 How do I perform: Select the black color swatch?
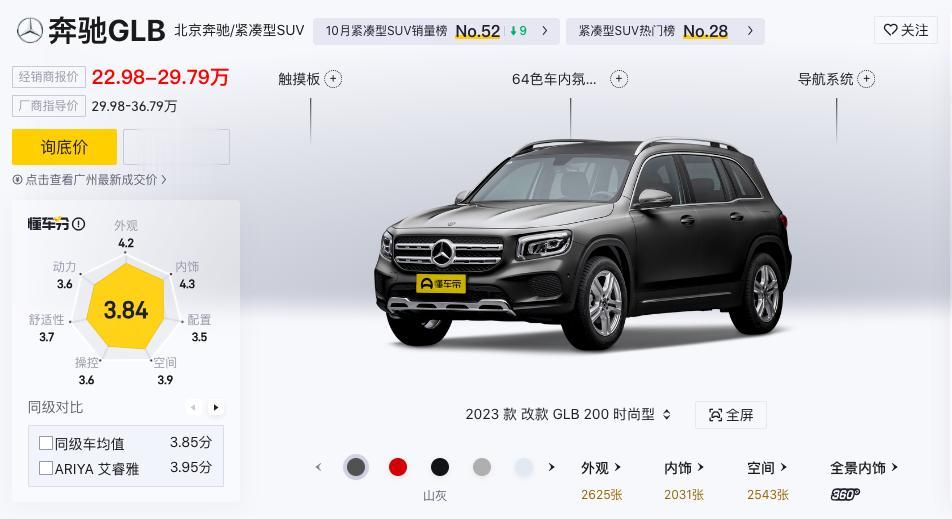(x=440, y=467)
